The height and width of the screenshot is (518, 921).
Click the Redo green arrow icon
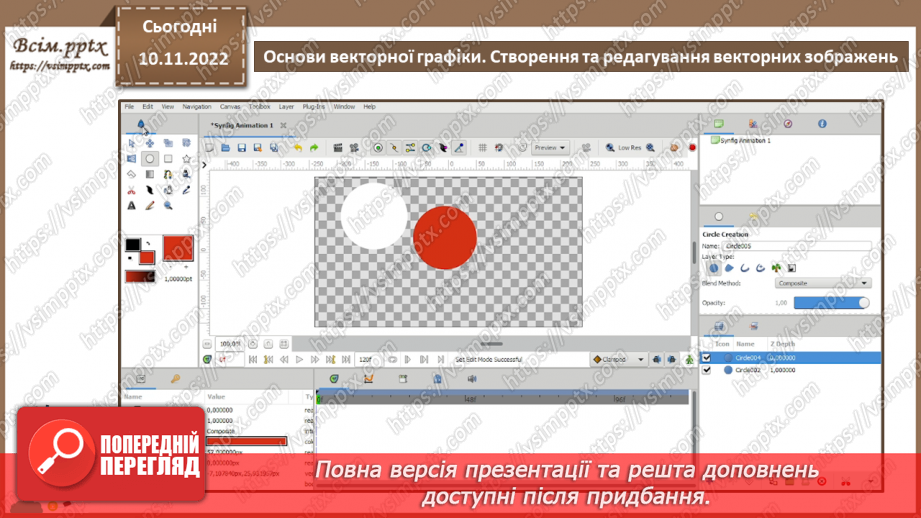point(314,148)
